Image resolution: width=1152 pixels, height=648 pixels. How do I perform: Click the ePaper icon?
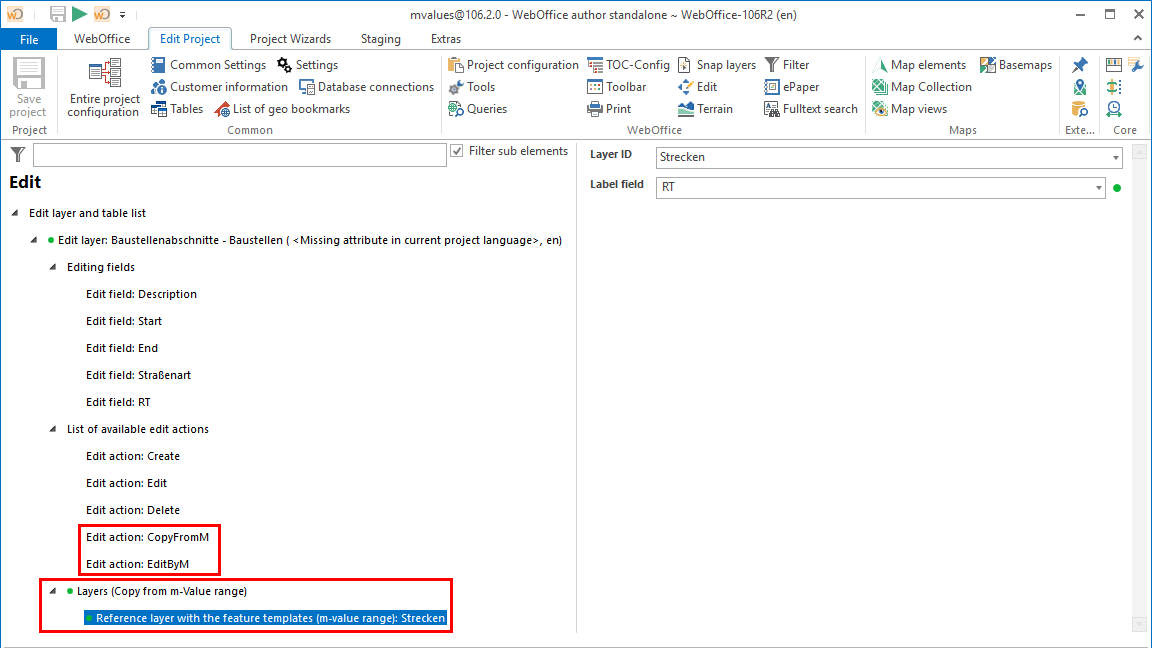coord(790,86)
